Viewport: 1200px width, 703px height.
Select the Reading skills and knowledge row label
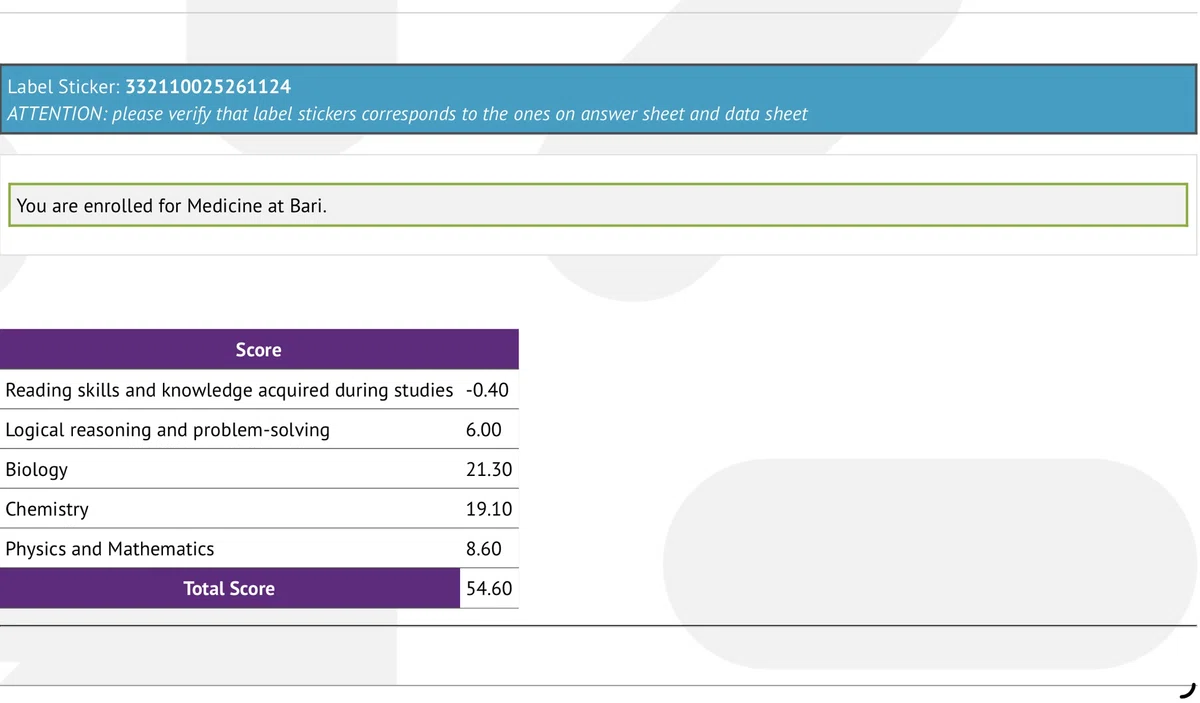pyautogui.click(x=229, y=390)
